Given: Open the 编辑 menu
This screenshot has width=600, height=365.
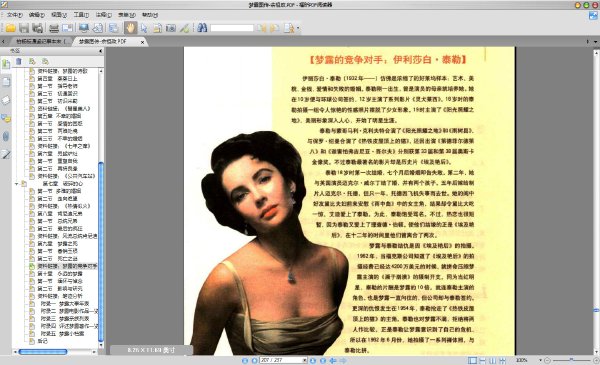Looking at the screenshot, I should [37, 15].
